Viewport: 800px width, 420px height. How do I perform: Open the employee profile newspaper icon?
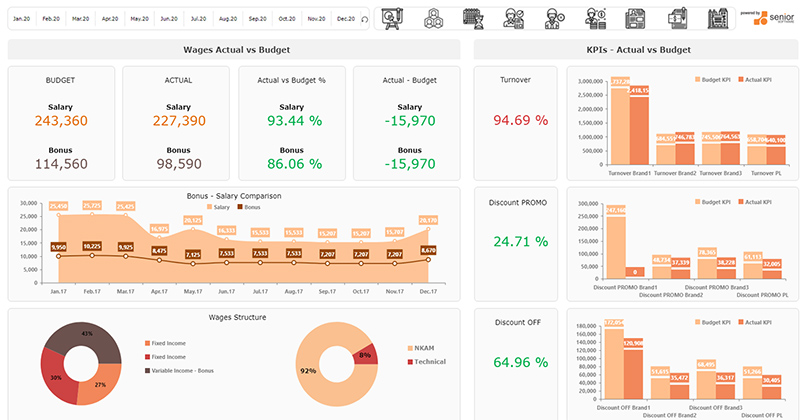(635, 19)
